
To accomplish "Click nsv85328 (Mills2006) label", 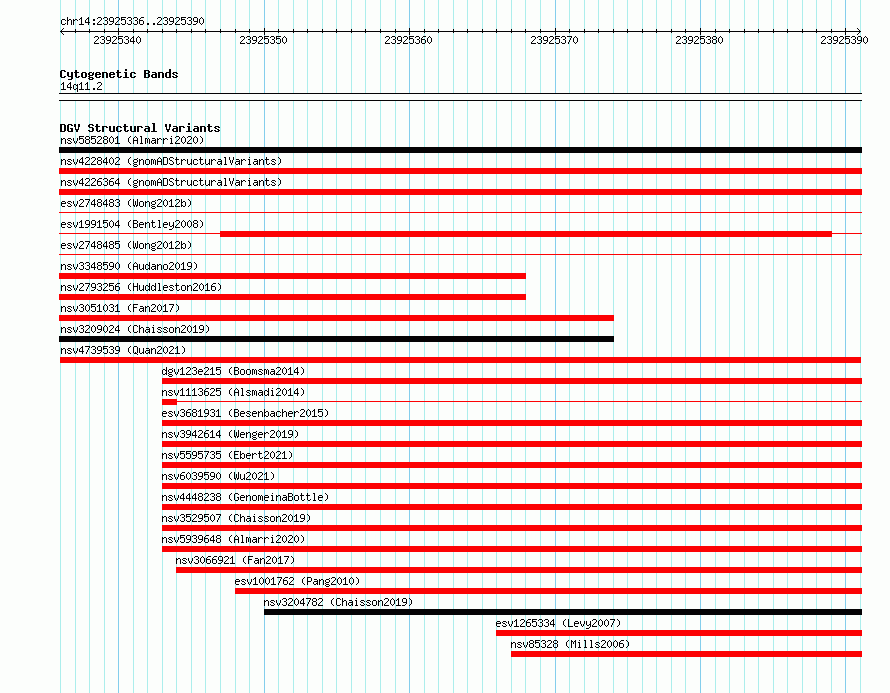I will 570,644.
